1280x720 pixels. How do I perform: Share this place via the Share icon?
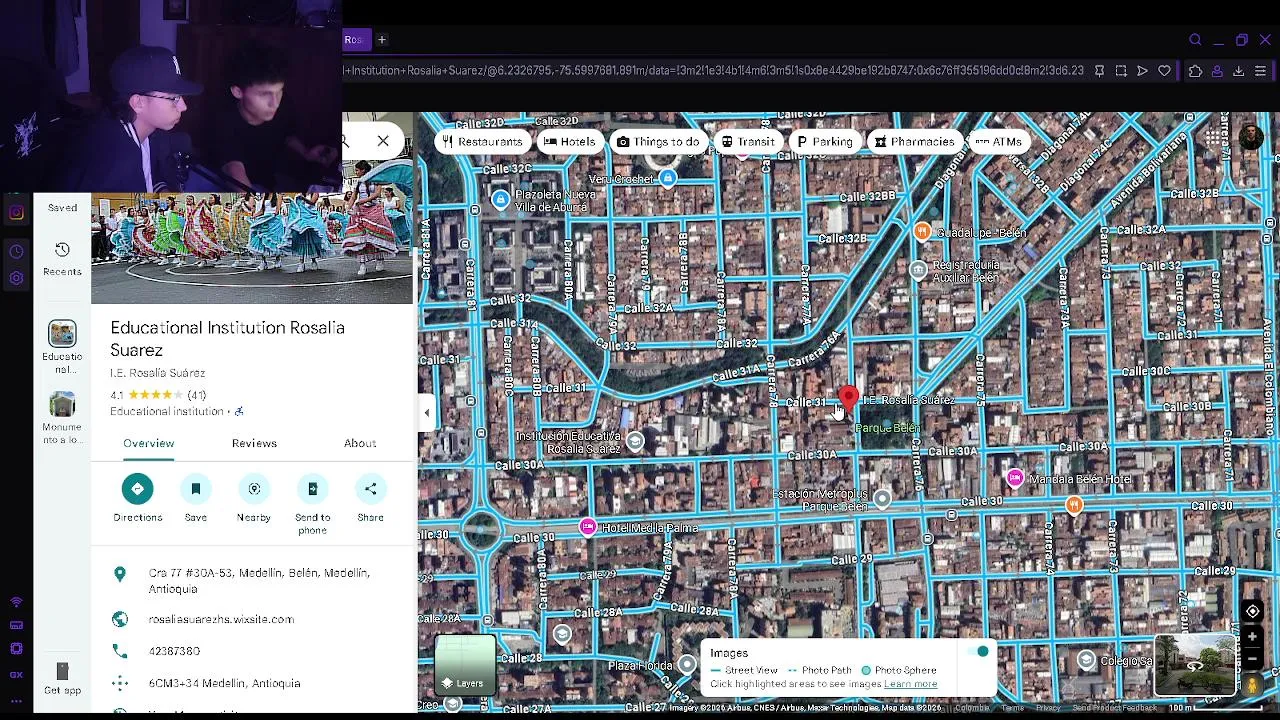(x=370, y=488)
